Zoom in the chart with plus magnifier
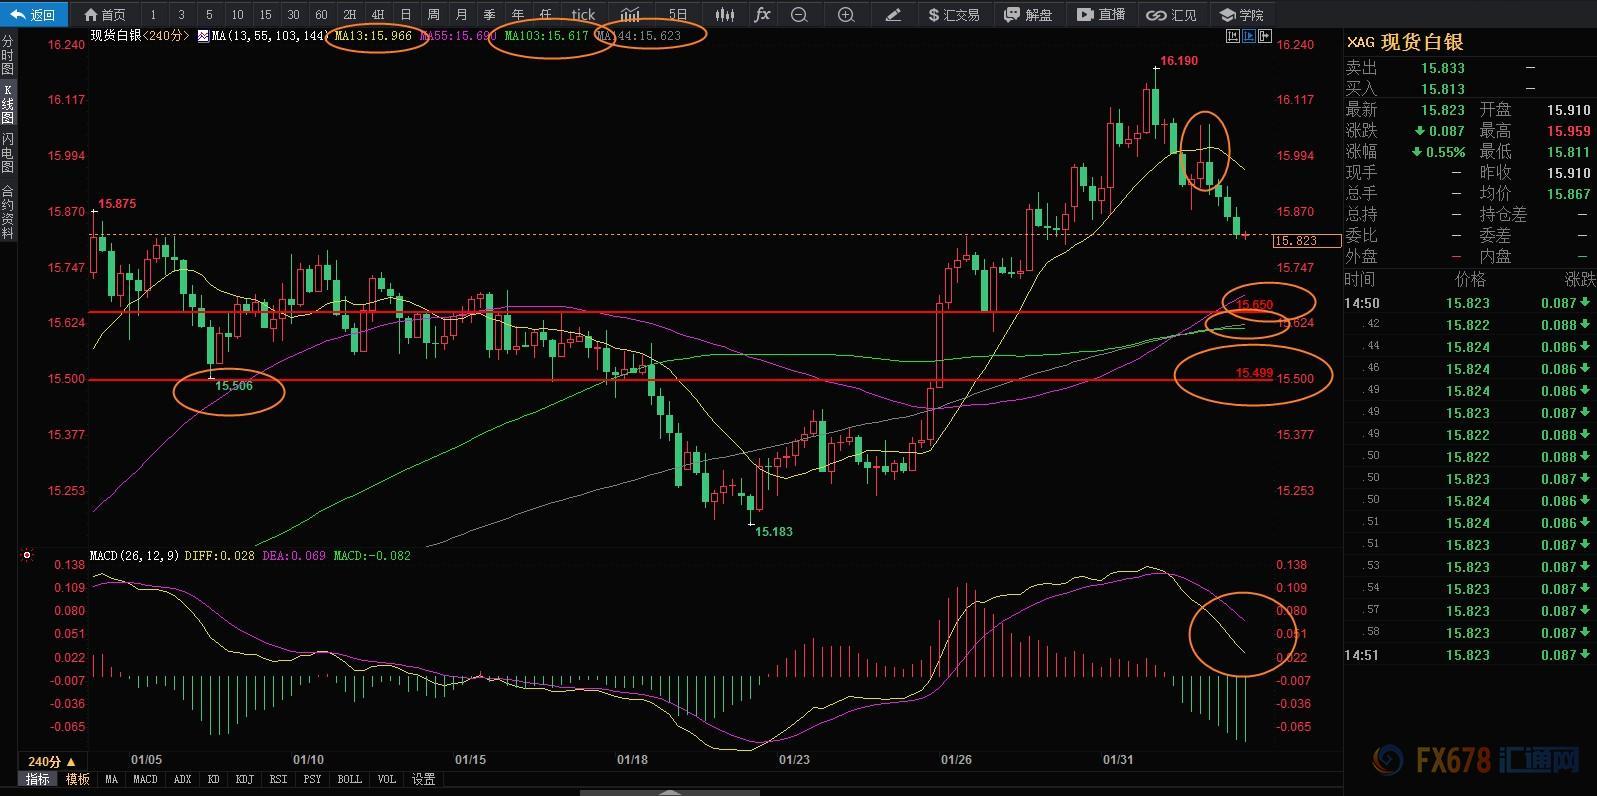1597x796 pixels. pyautogui.click(x=846, y=14)
